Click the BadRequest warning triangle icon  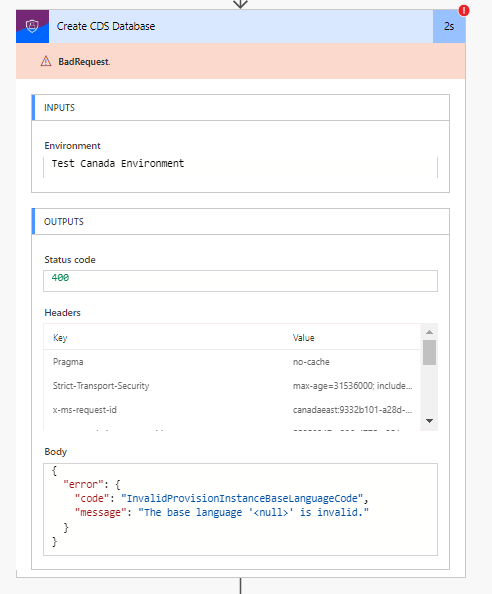(46, 61)
